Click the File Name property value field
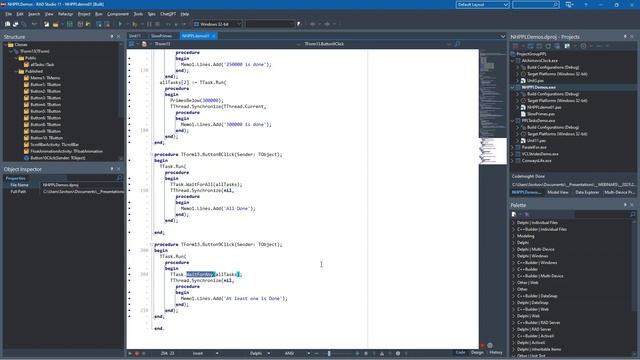Viewport: 640px width, 360px height. pos(82,185)
